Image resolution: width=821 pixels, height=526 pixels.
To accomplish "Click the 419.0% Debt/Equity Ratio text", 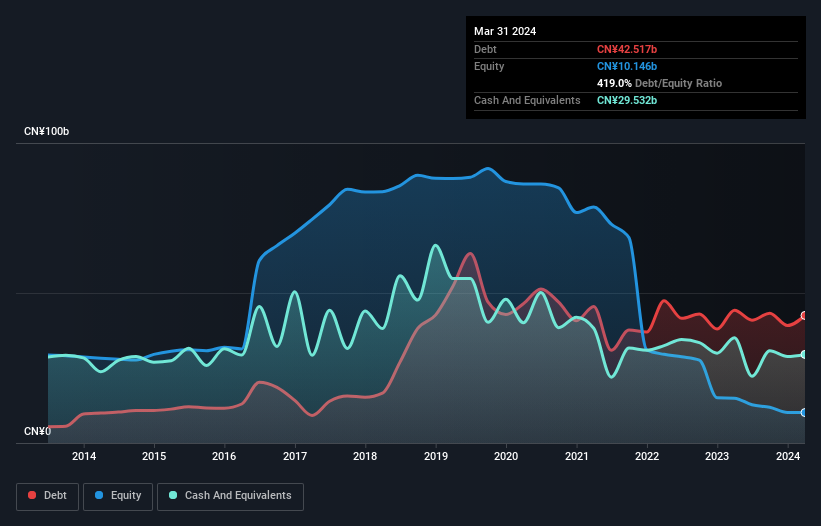I will coord(659,83).
